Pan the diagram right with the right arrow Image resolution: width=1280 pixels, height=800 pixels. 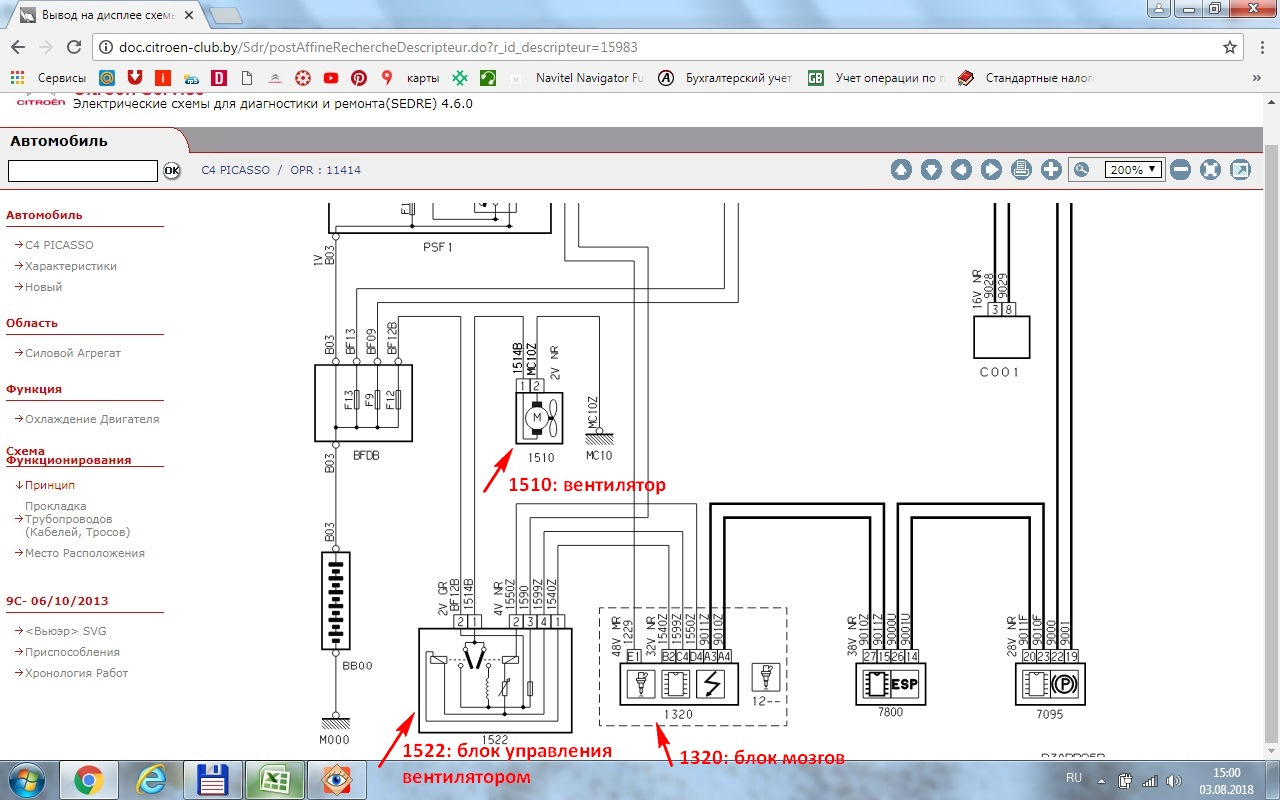click(x=991, y=170)
